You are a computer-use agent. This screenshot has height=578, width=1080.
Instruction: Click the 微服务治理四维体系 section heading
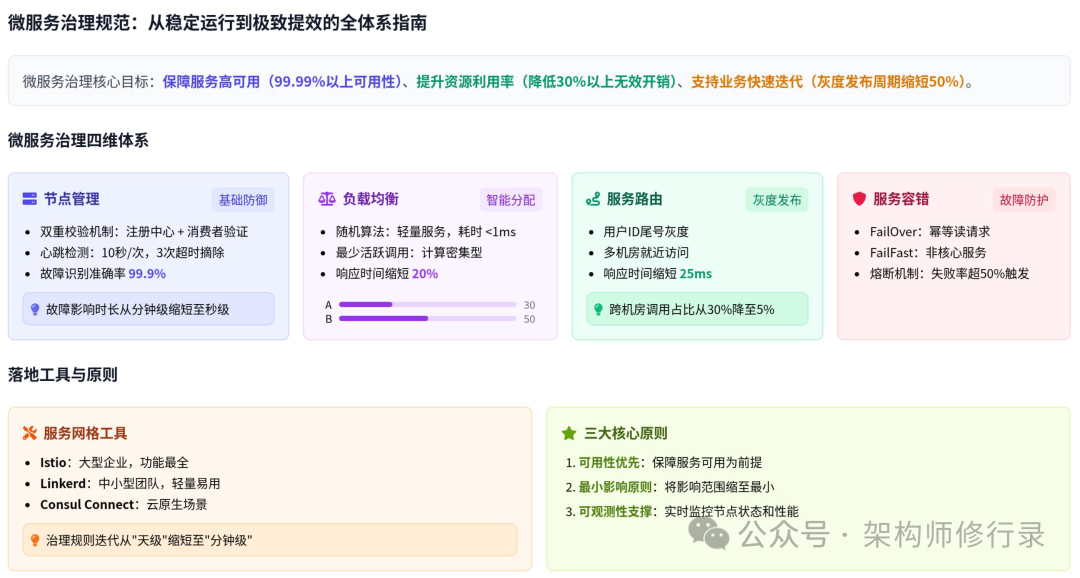coord(78,141)
